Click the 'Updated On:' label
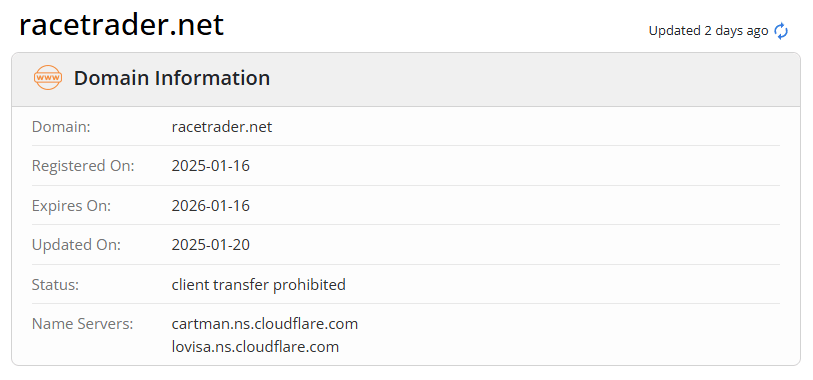This screenshot has height=380, width=813. (76, 245)
